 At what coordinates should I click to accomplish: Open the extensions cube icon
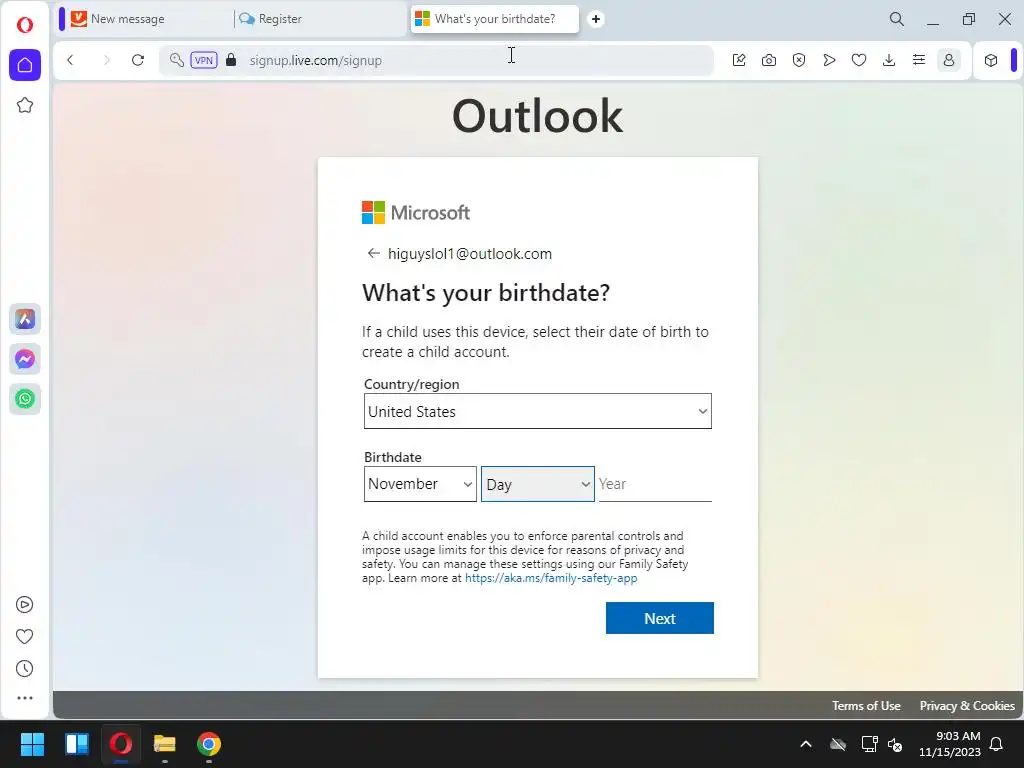click(x=991, y=60)
